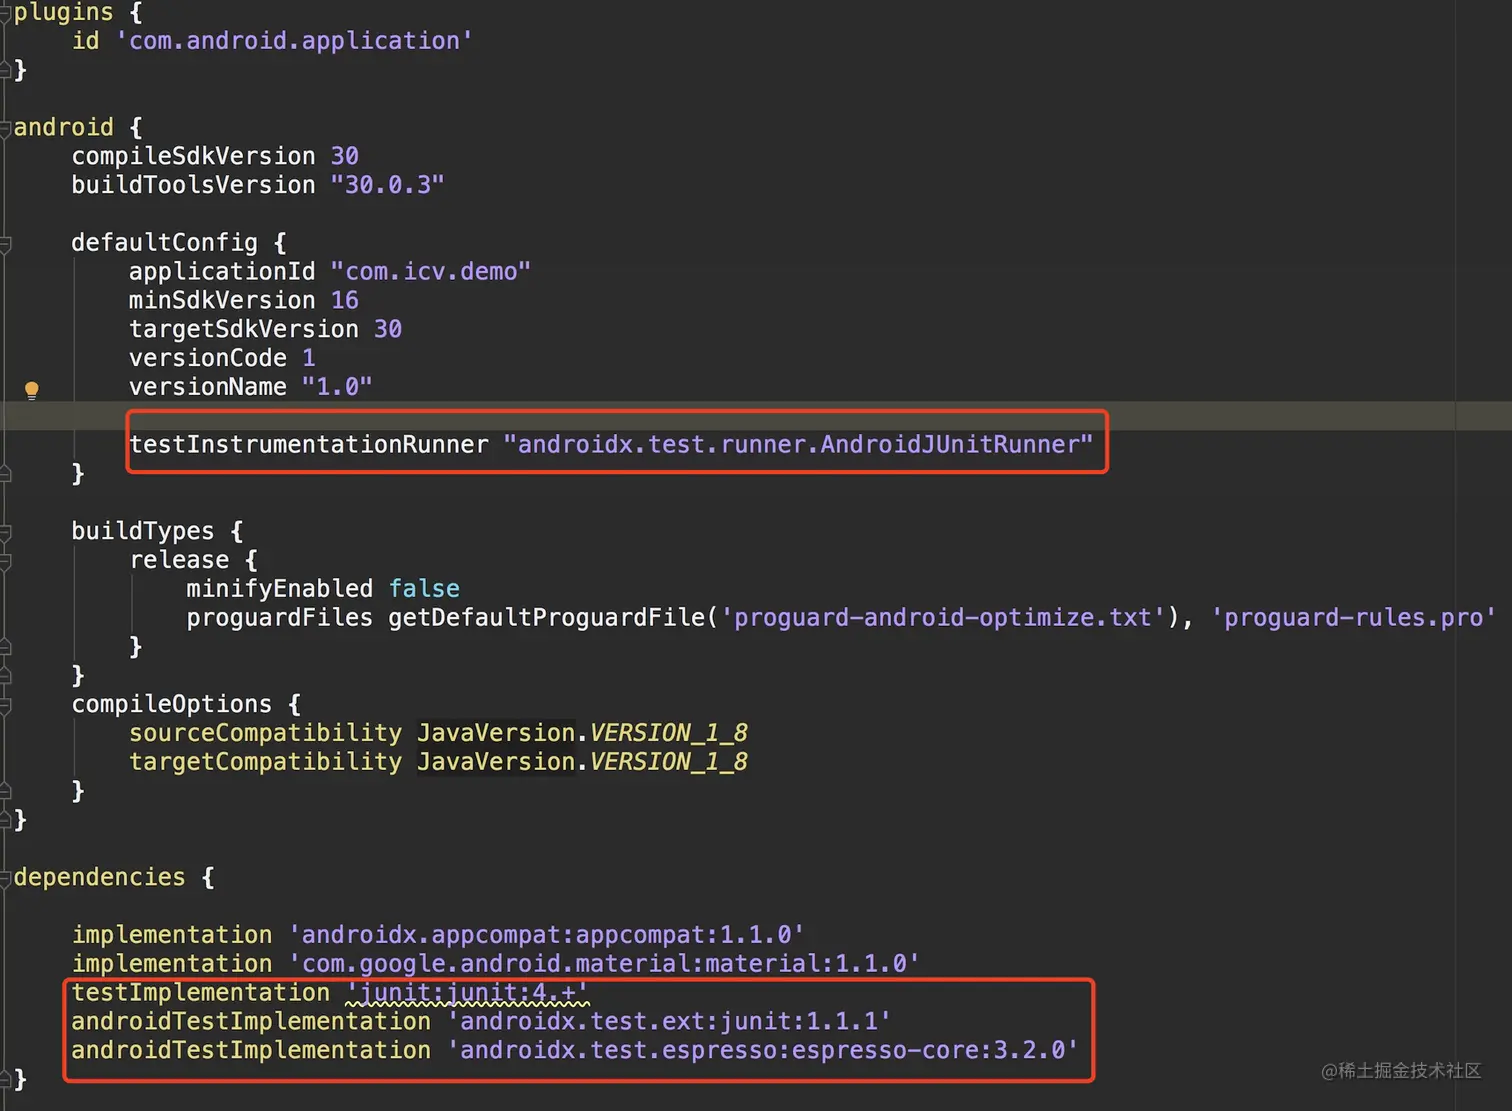Click the 'proguard-android-optimize.txt' string

[x=942, y=618]
